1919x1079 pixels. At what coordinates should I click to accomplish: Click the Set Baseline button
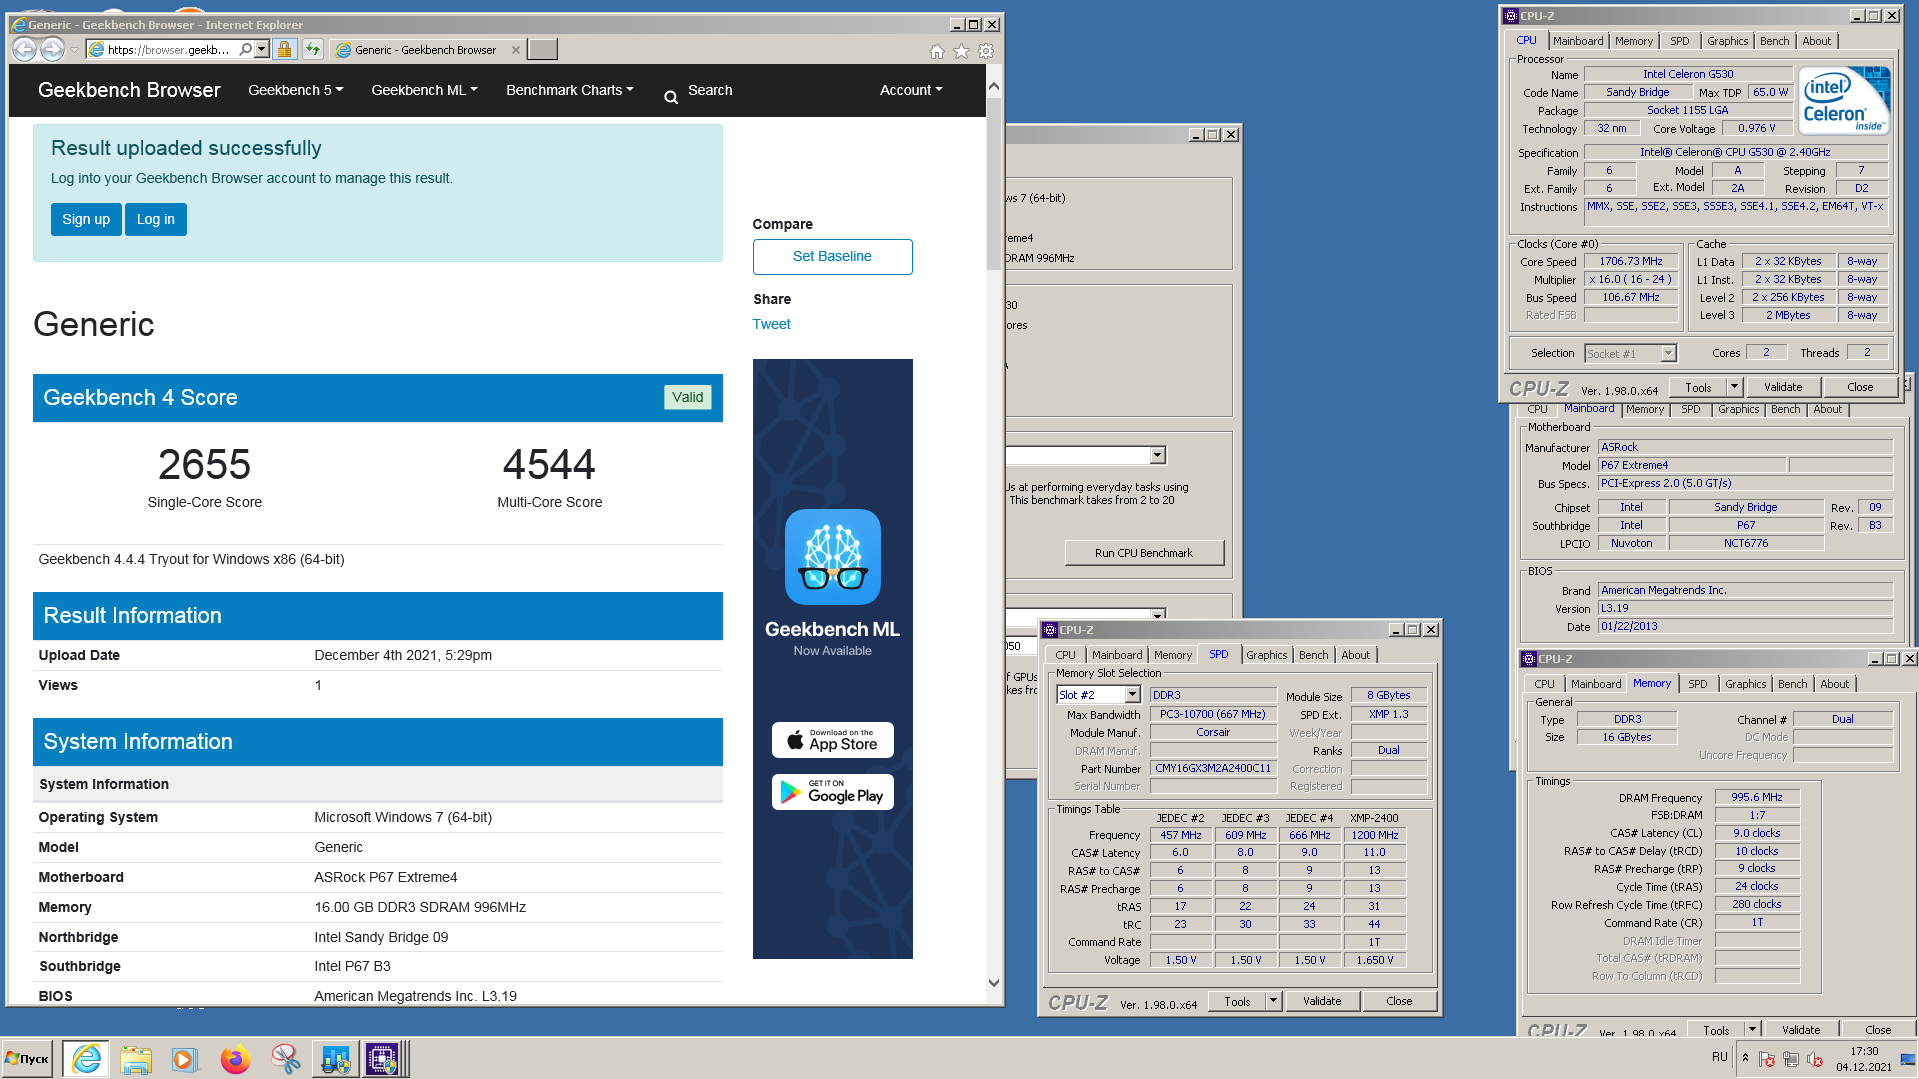pyautogui.click(x=832, y=256)
